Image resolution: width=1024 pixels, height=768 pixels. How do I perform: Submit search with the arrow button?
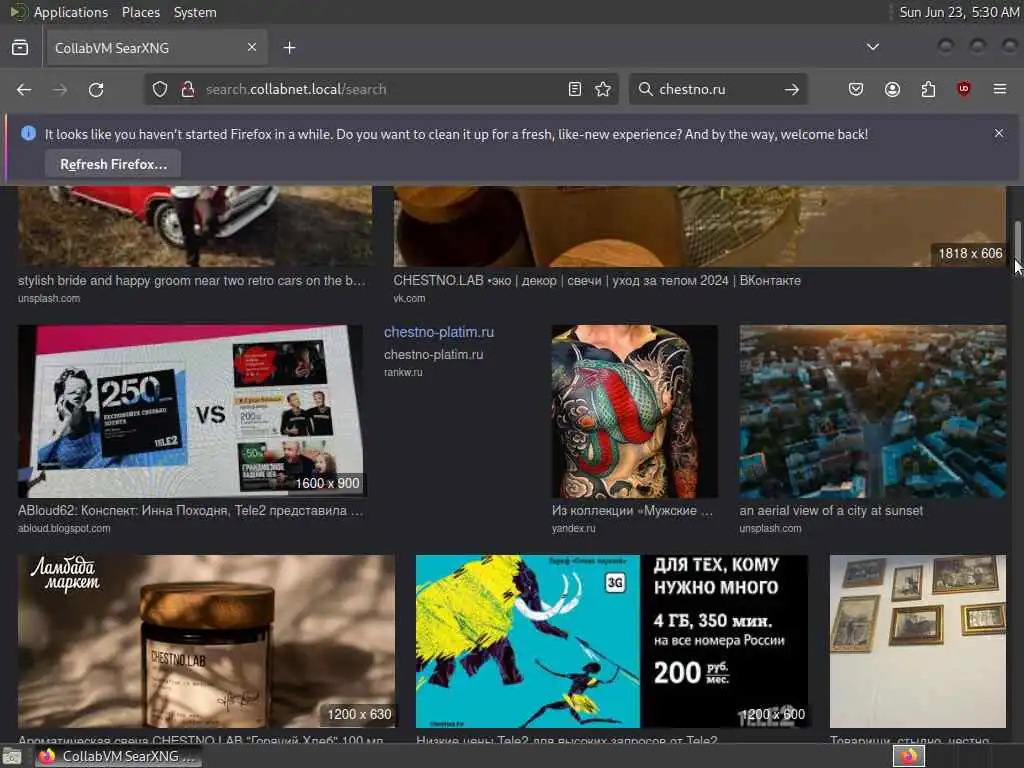tap(792, 89)
